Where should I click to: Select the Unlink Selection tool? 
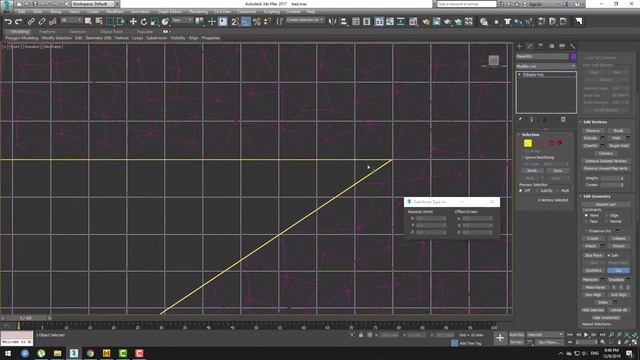tap(42, 21)
